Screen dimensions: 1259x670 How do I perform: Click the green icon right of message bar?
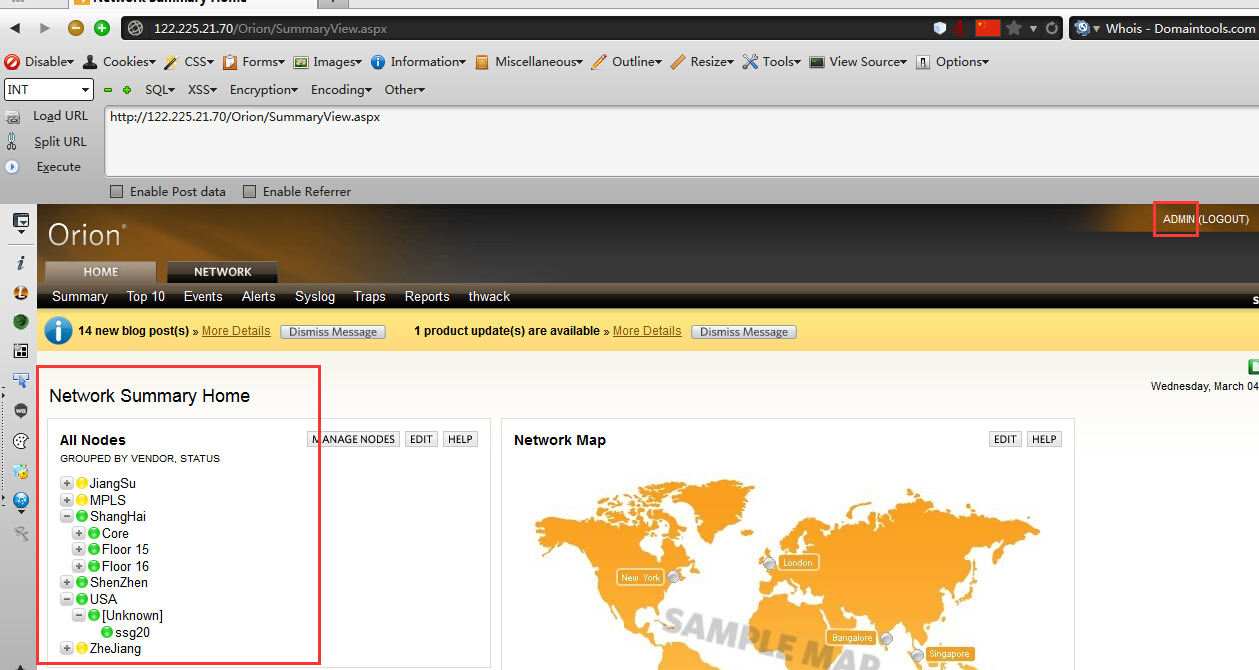click(x=1253, y=367)
